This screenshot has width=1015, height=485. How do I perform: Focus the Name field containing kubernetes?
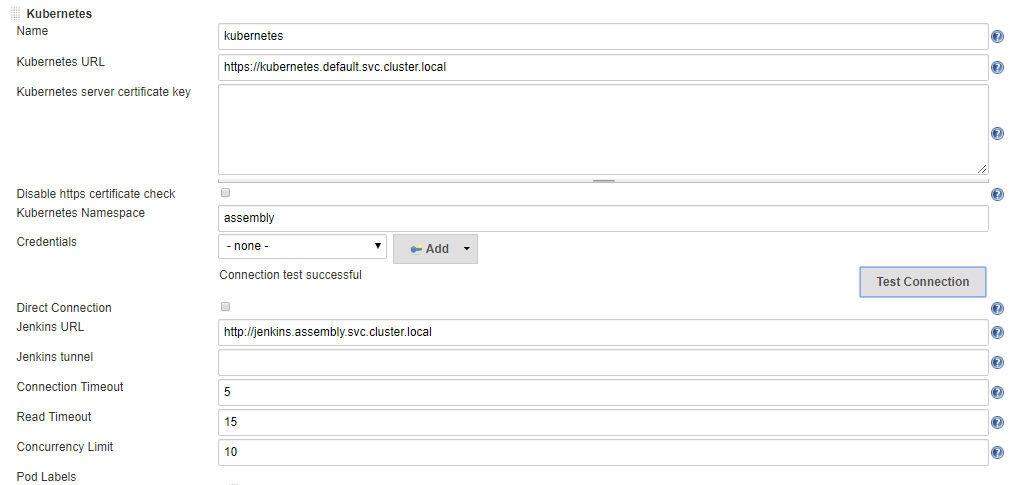click(x=603, y=36)
